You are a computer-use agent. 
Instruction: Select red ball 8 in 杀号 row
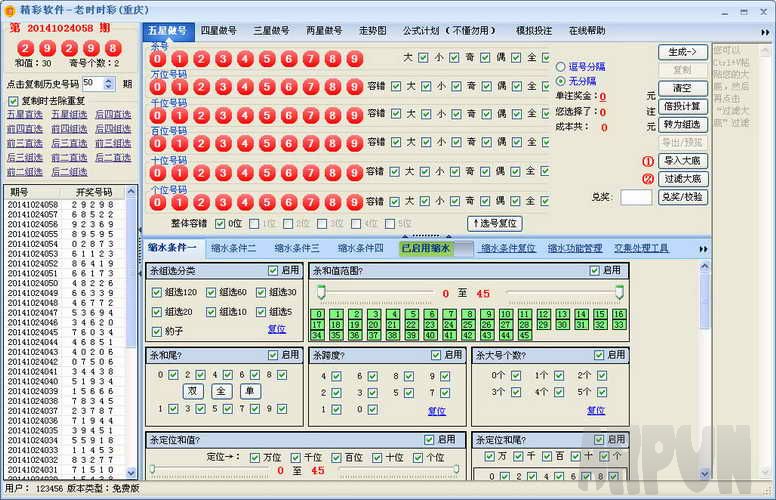(x=332, y=59)
